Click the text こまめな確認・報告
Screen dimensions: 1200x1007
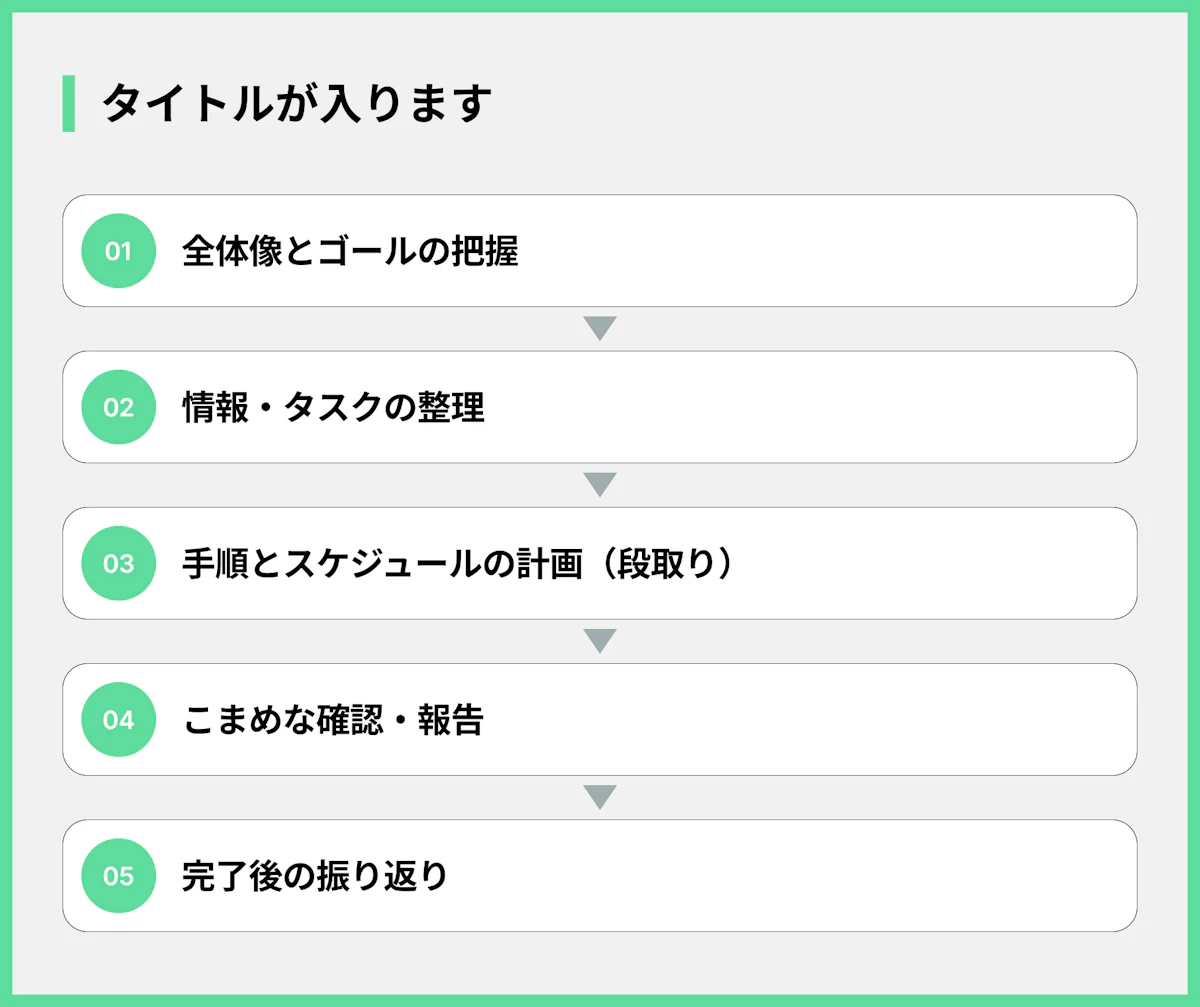point(333,719)
